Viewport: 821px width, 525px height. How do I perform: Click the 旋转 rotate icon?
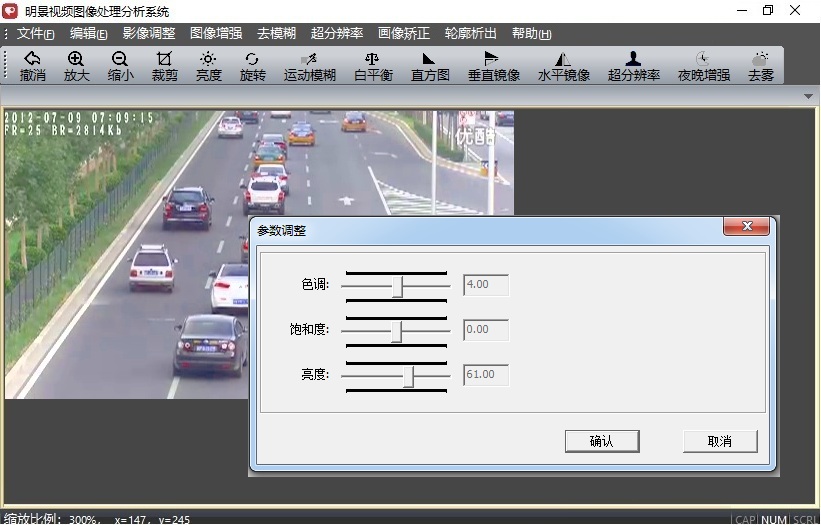252,66
